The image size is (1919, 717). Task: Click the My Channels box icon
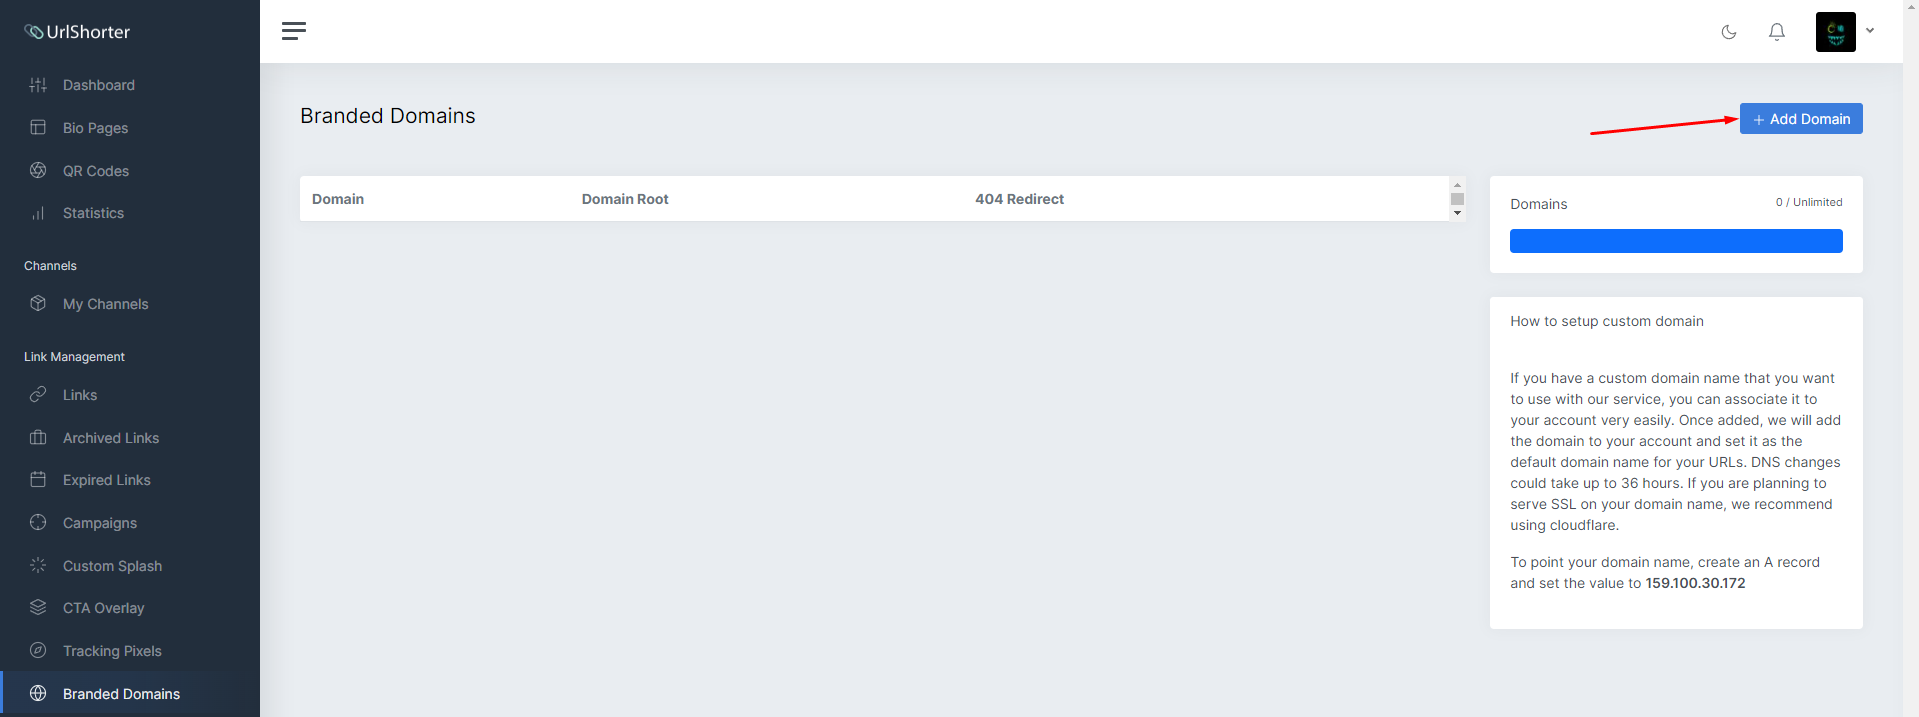pos(38,304)
